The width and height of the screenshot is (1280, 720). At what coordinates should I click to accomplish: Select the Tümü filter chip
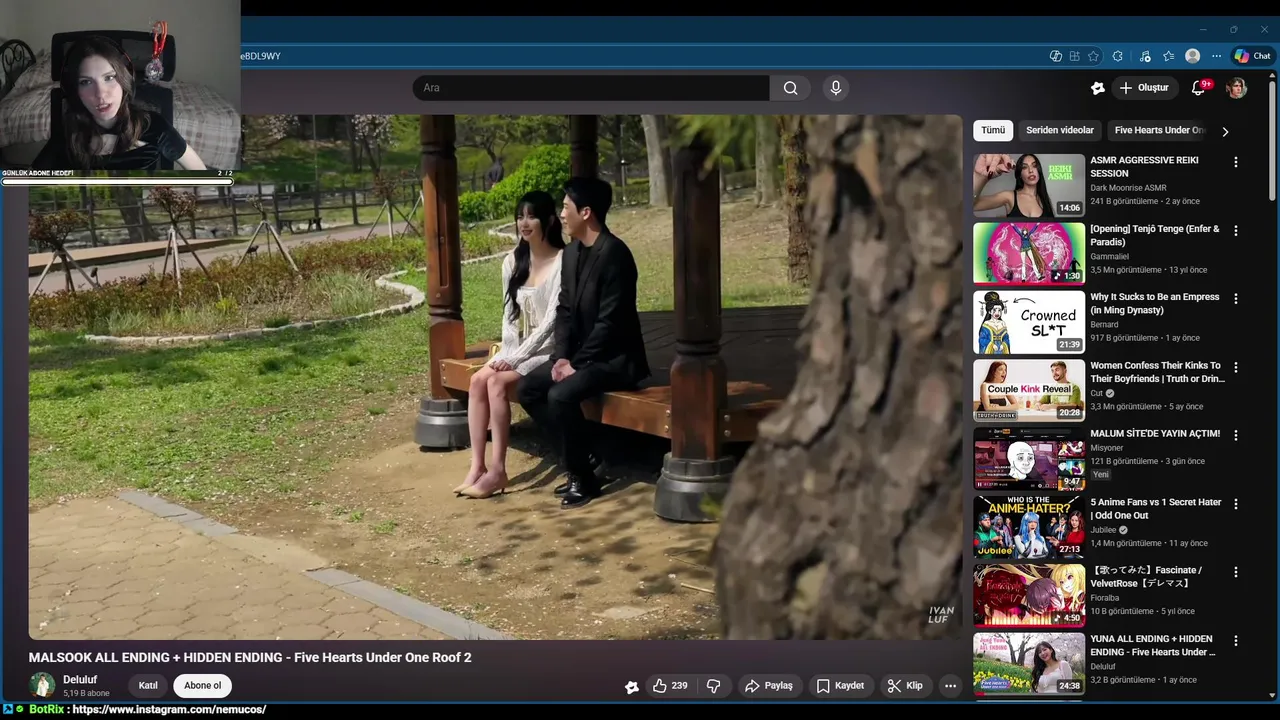pos(993,130)
